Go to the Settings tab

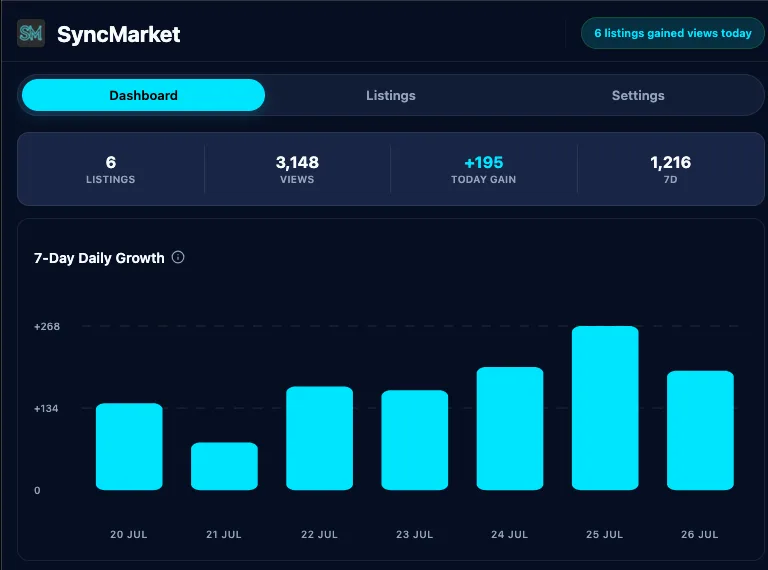point(638,95)
